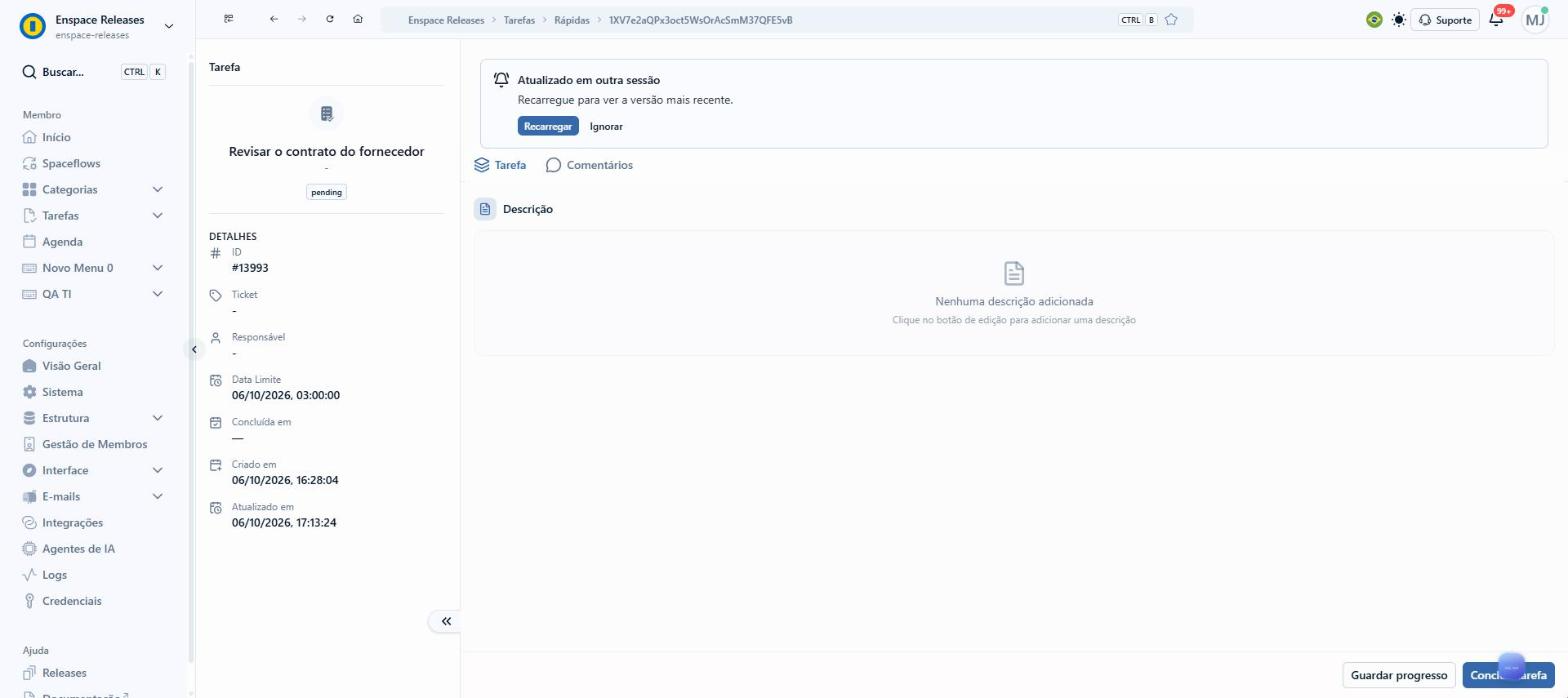This screenshot has height=698, width=1568.
Task: Open the Enspace Releases logo icon
Action: coord(33,26)
